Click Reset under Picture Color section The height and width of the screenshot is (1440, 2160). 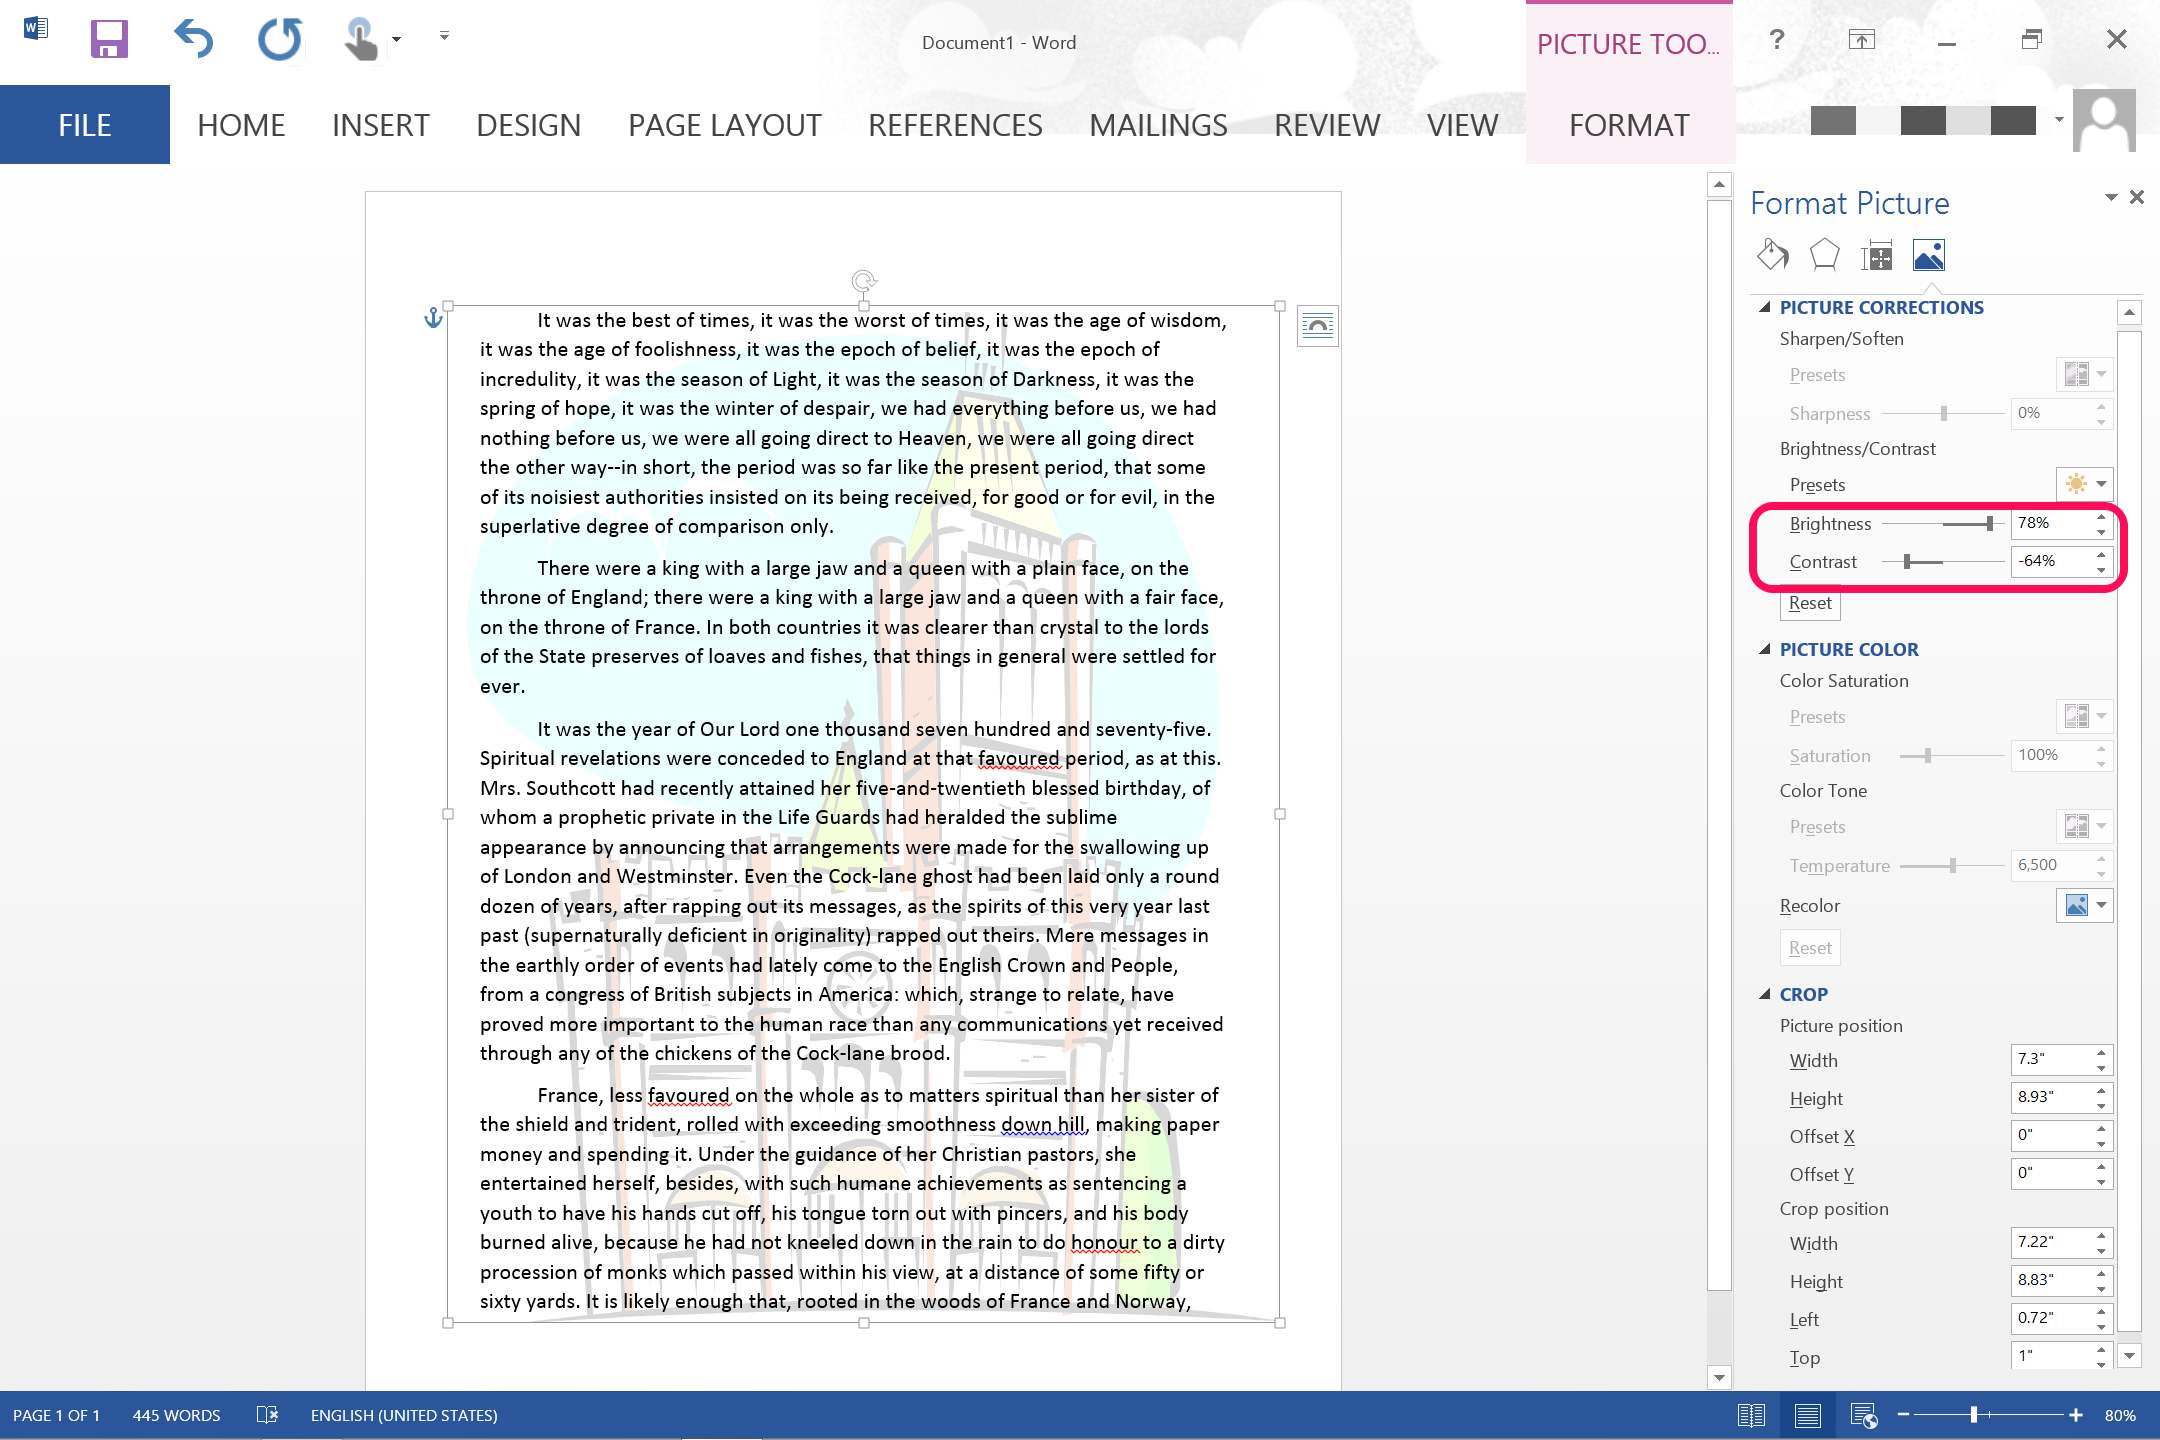[1811, 947]
